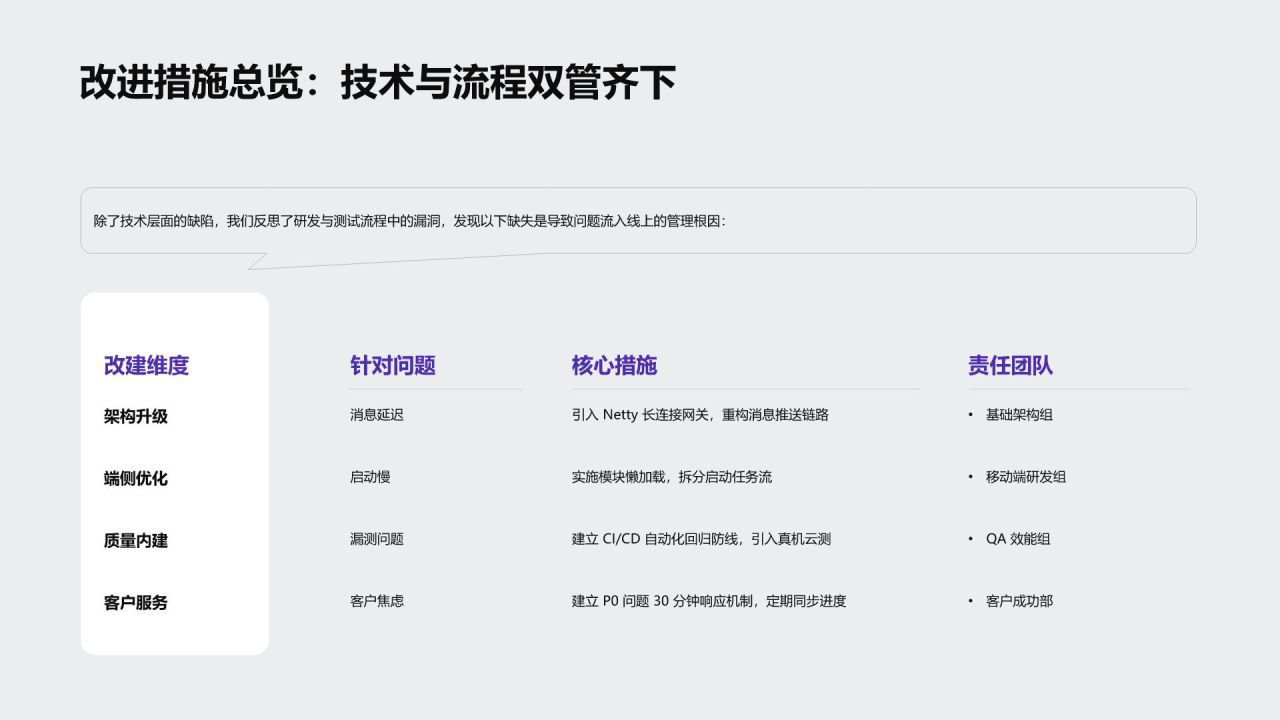Click the 漏测问题 text

coord(377,538)
